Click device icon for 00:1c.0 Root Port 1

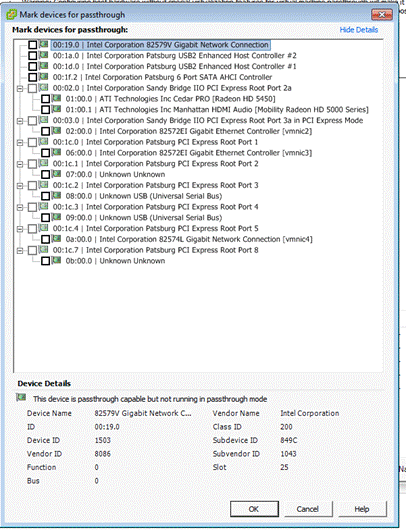point(44,142)
